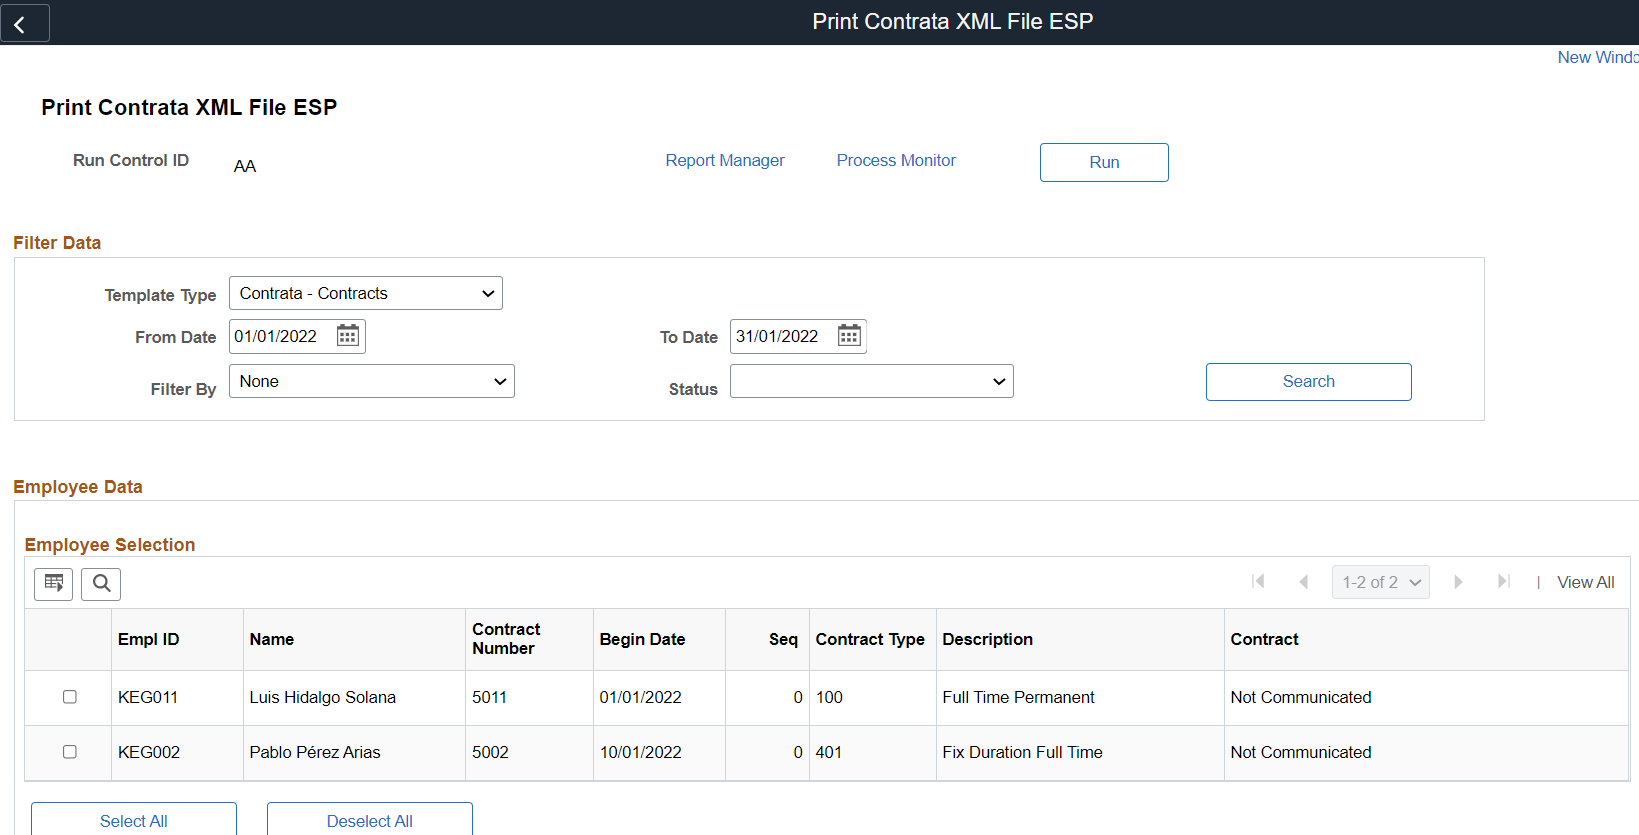Click name Pablo Pérez Arias

[315, 752]
